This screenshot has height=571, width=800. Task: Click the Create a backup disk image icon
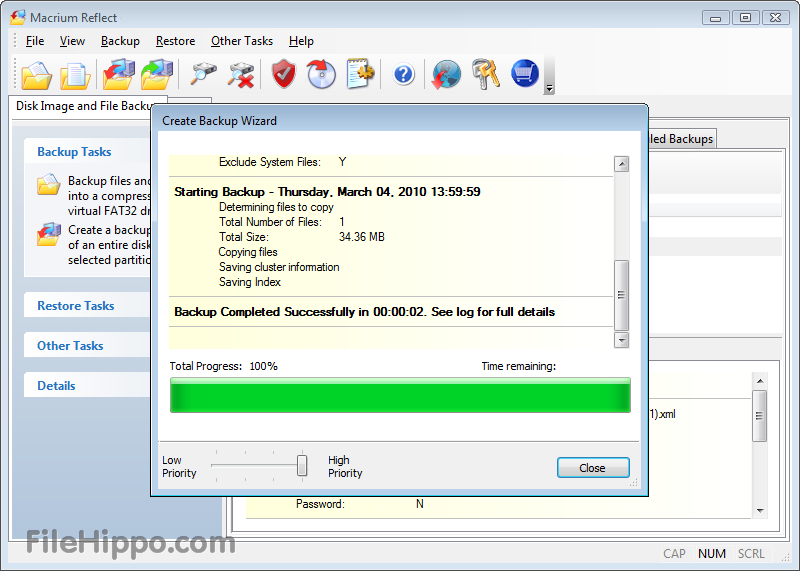pyautogui.click(x=49, y=234)
